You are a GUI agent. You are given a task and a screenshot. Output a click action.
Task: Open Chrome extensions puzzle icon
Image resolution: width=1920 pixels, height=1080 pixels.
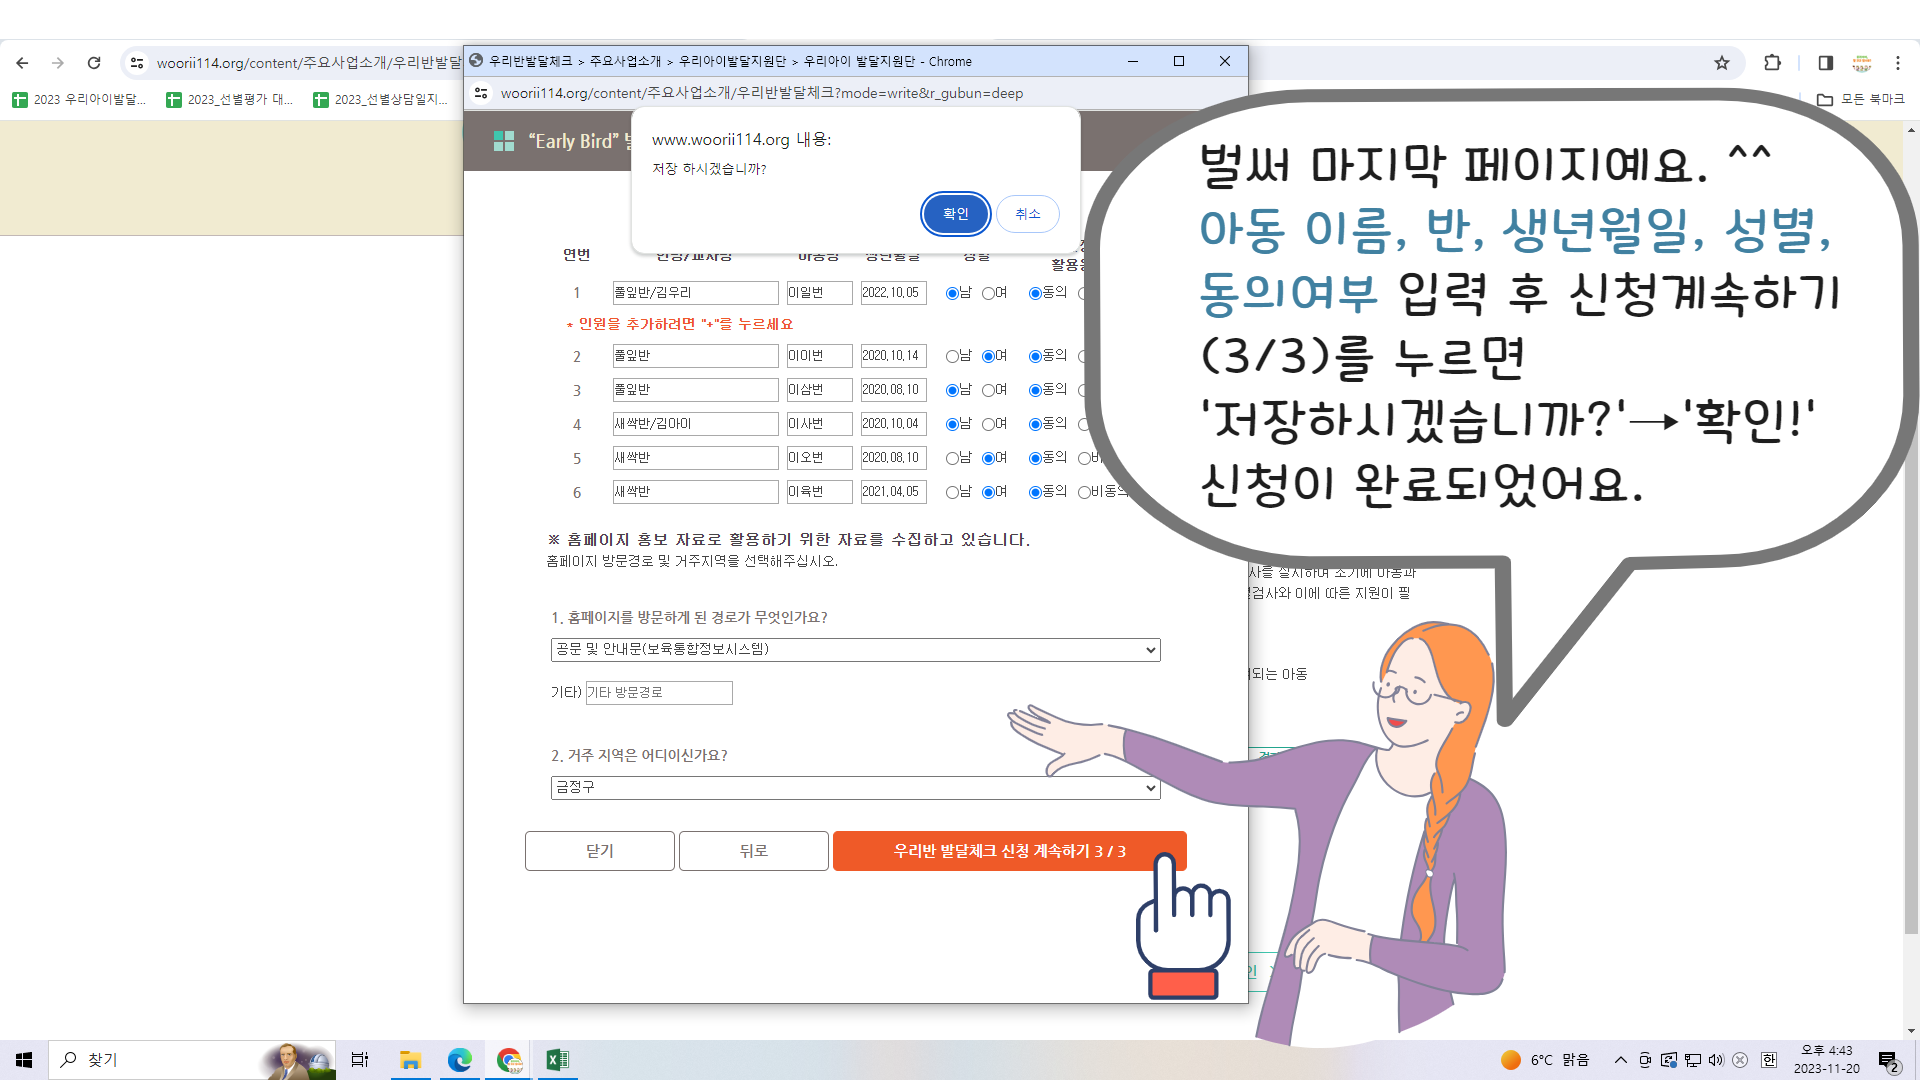(x=1772, y=63)
